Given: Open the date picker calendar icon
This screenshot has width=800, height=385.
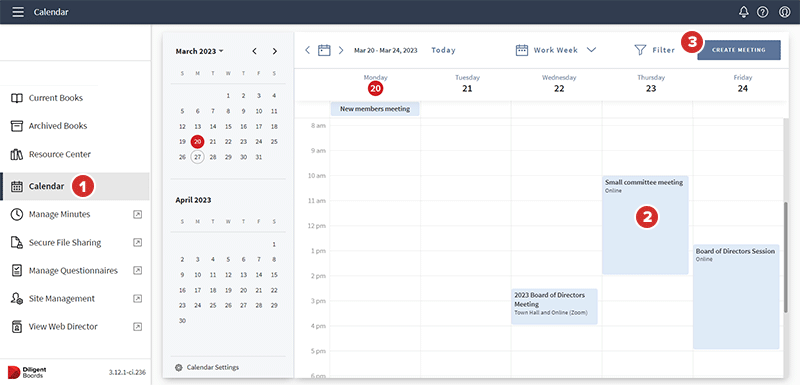Looking at the screenshot, I should pyautogui.click(x=324, y=50).
